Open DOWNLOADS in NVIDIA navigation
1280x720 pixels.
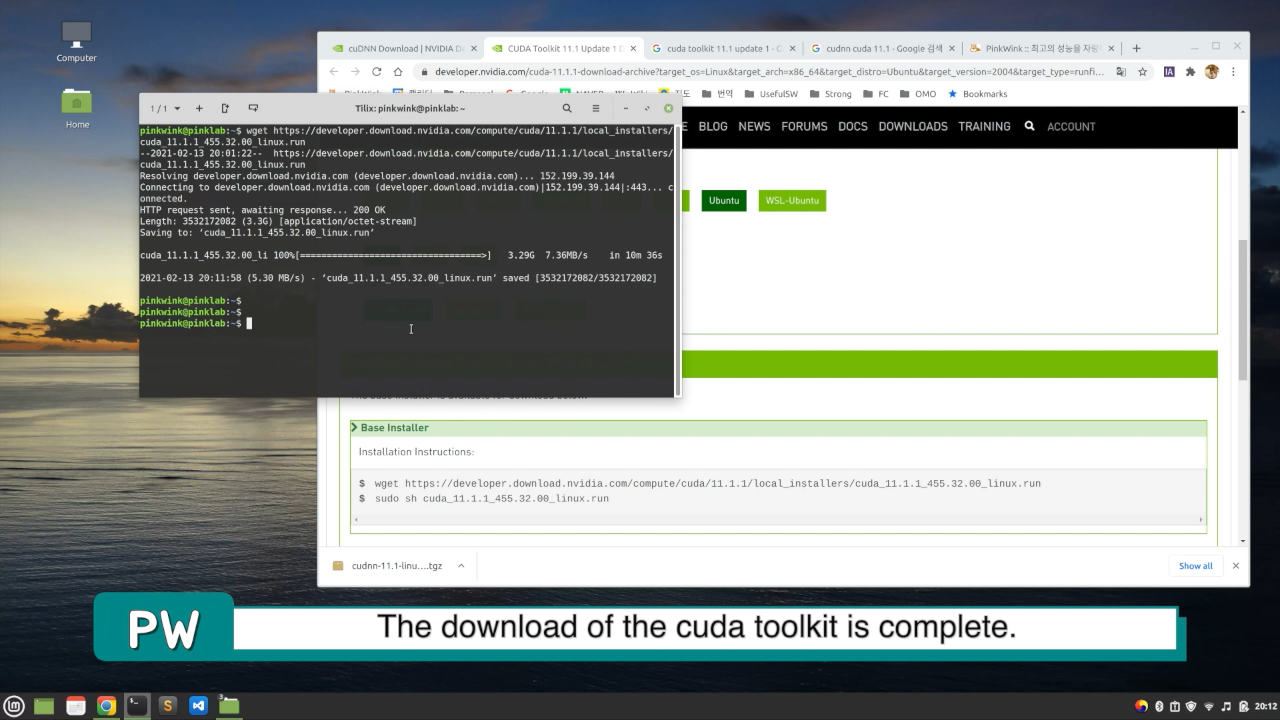point(913,126)
